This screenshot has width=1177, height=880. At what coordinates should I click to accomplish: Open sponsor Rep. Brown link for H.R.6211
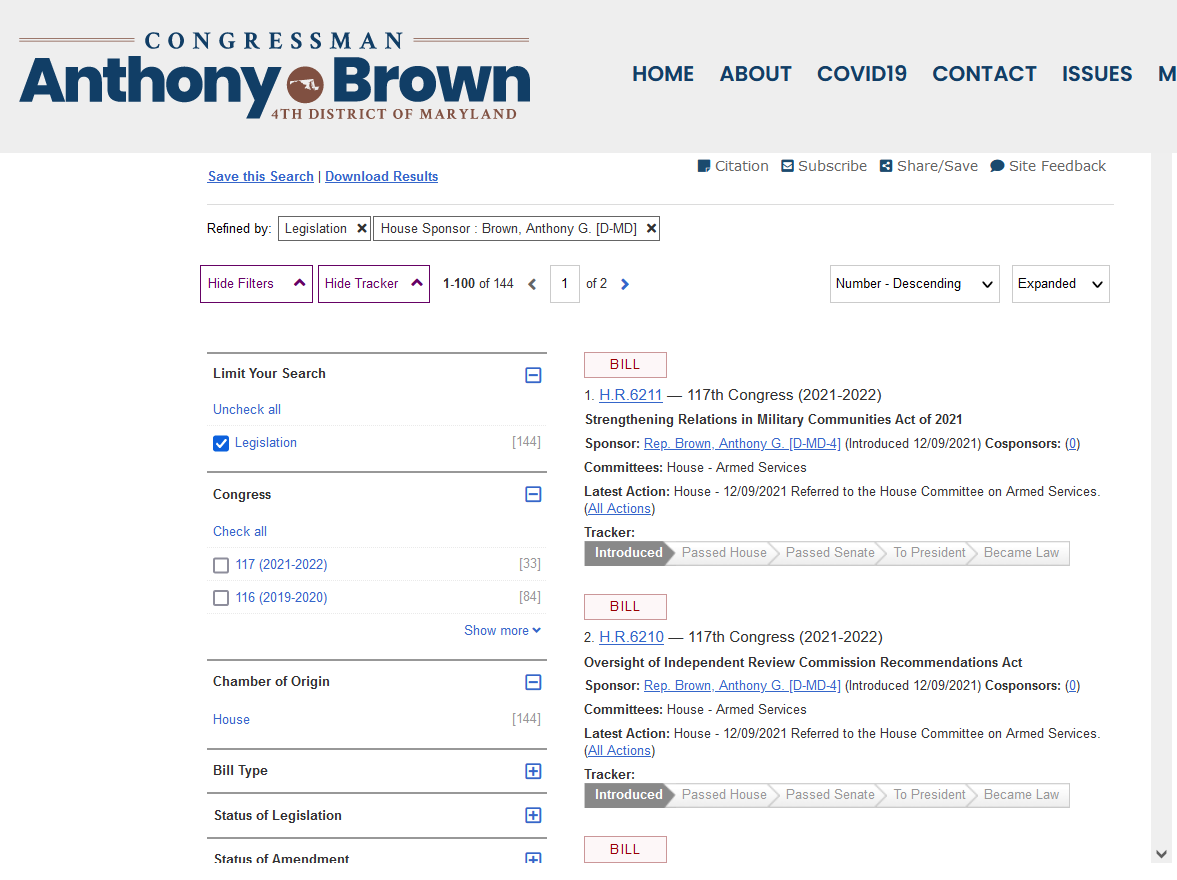[742, 444]
